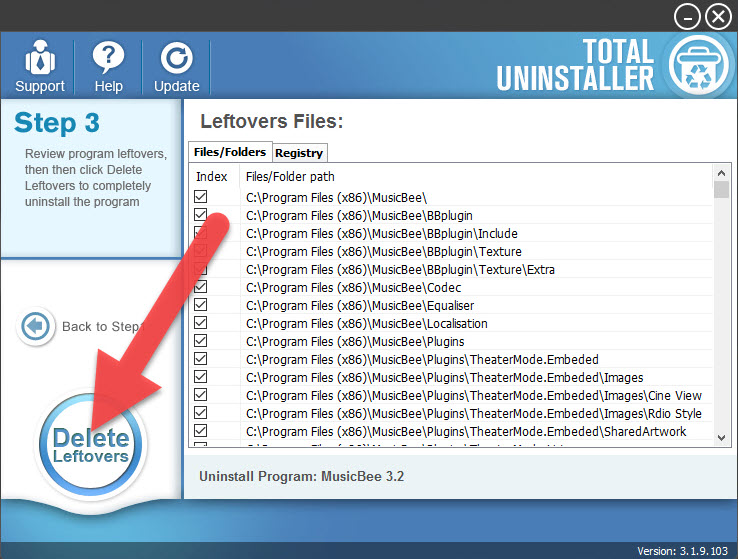This screenshot has width=738, height=559.
Task: Uncheck the MusicBee\ root folder checkbox
Action: click(201, 197)
